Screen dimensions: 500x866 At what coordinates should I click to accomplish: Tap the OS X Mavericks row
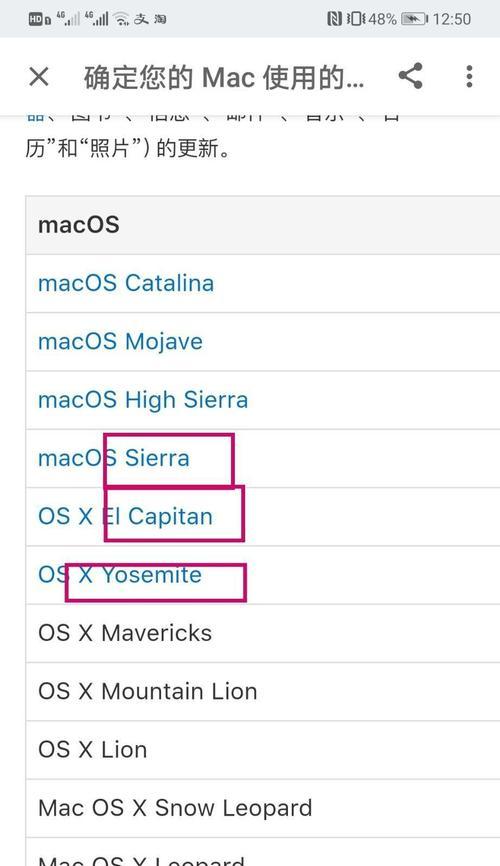[263, 633]
